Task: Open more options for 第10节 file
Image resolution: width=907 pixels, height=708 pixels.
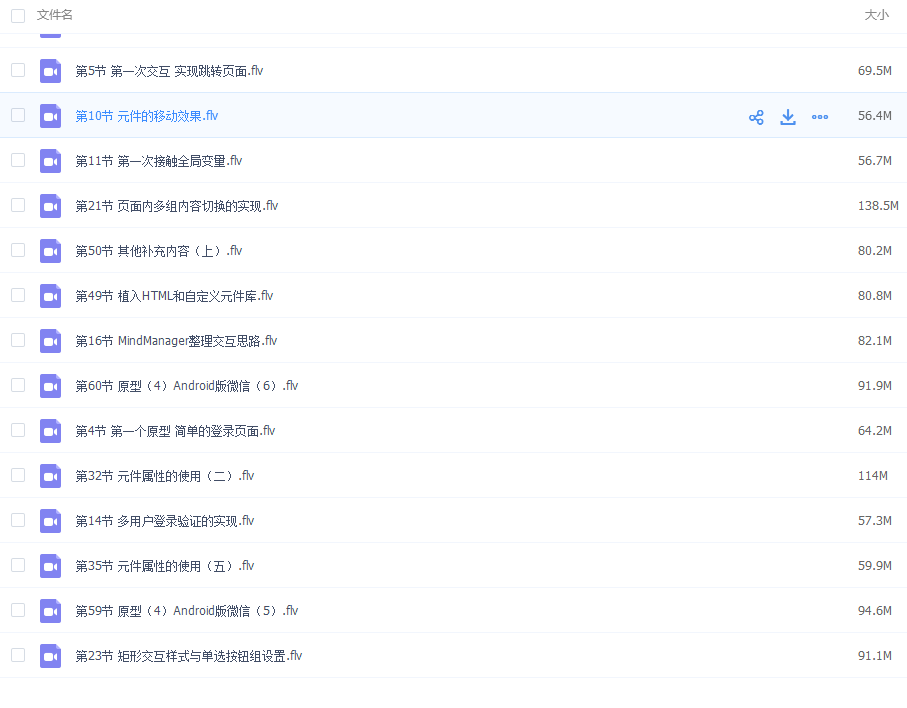Action: [x=820, y=117]
